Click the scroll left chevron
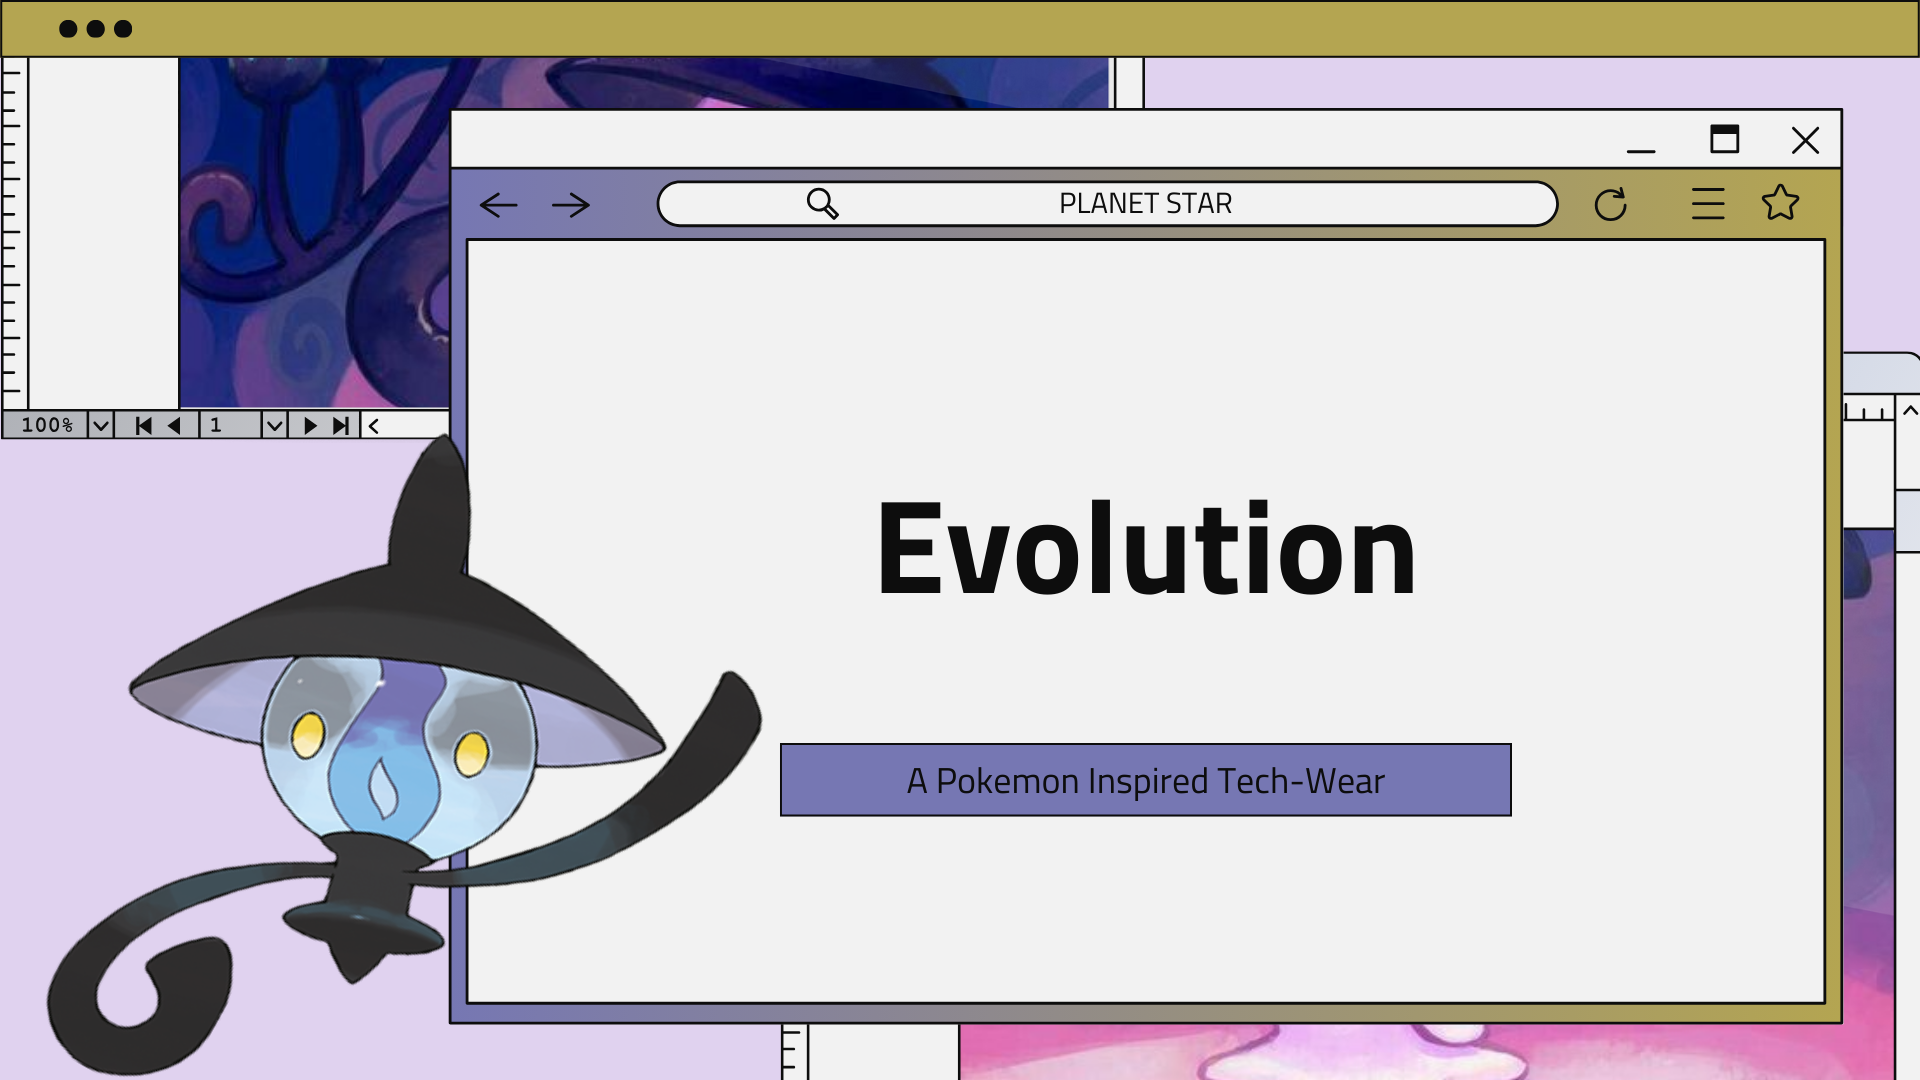 373,425
